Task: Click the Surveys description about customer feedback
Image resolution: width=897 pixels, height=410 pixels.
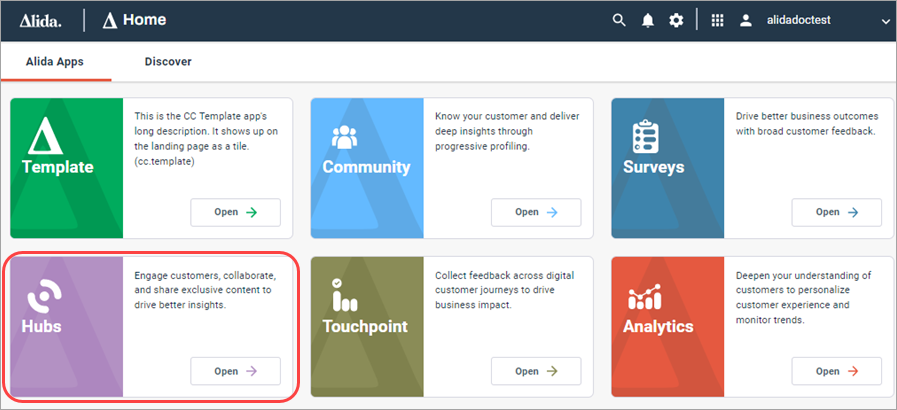Action: tap(807, 124)
